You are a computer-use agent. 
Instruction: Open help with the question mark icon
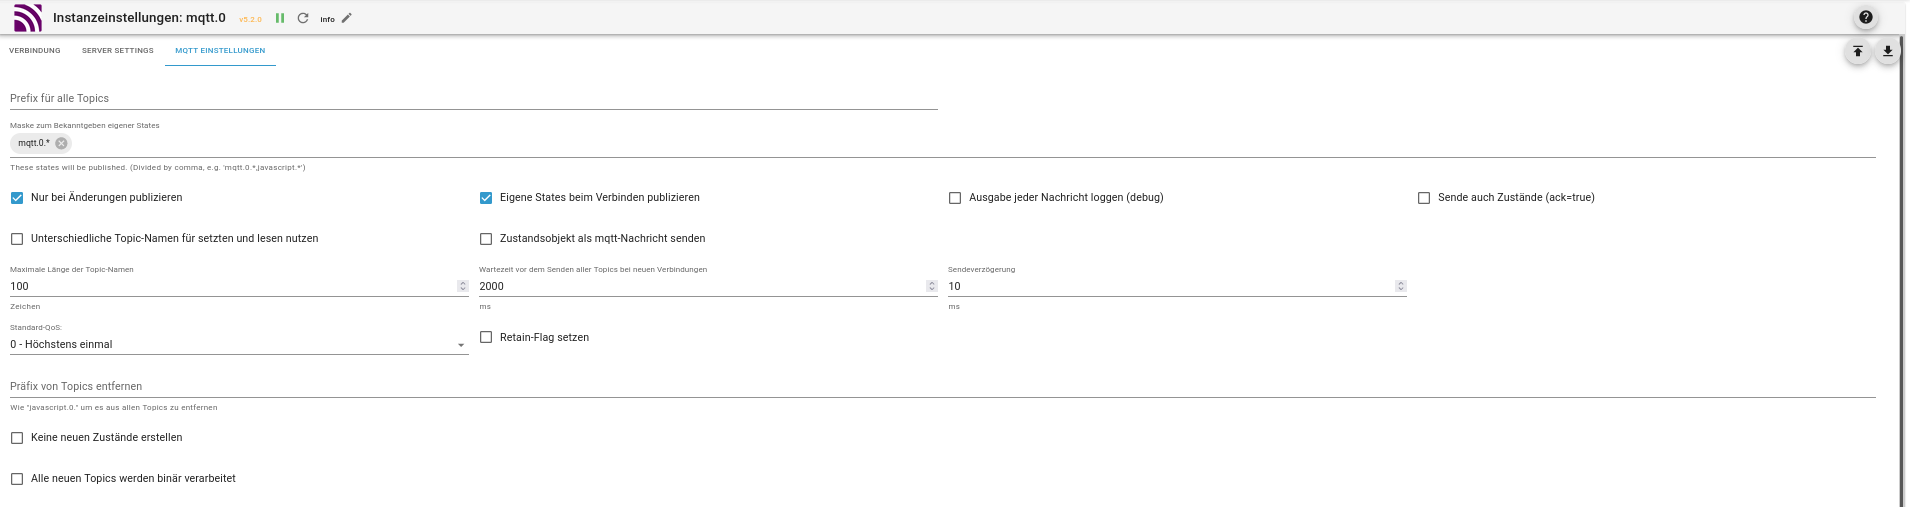1866,17
